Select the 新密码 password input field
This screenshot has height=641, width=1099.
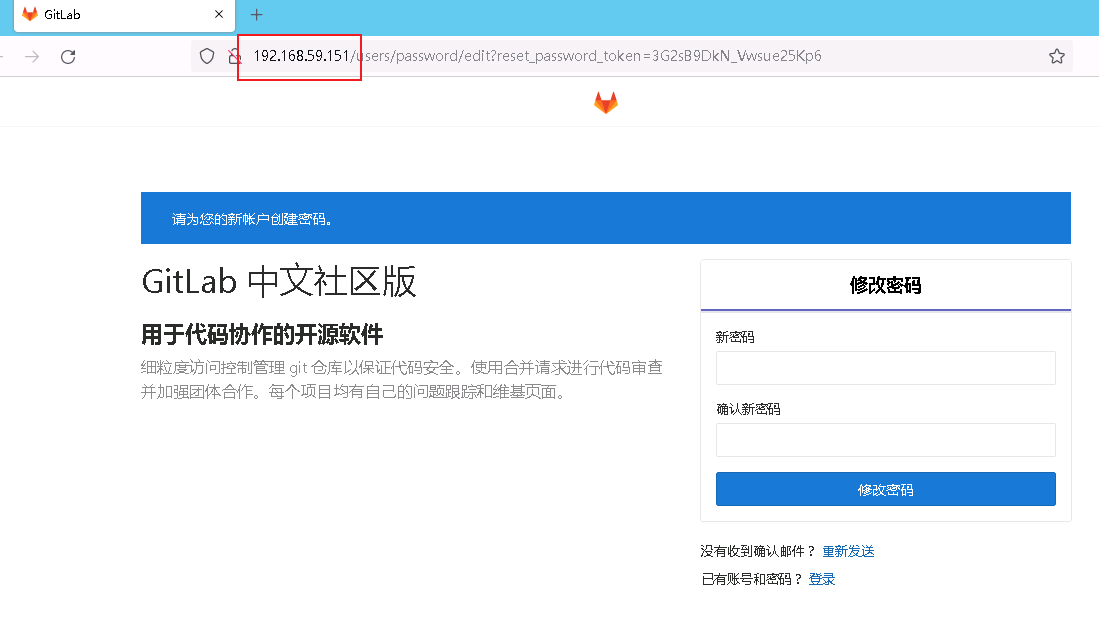[x=886, y=368]
